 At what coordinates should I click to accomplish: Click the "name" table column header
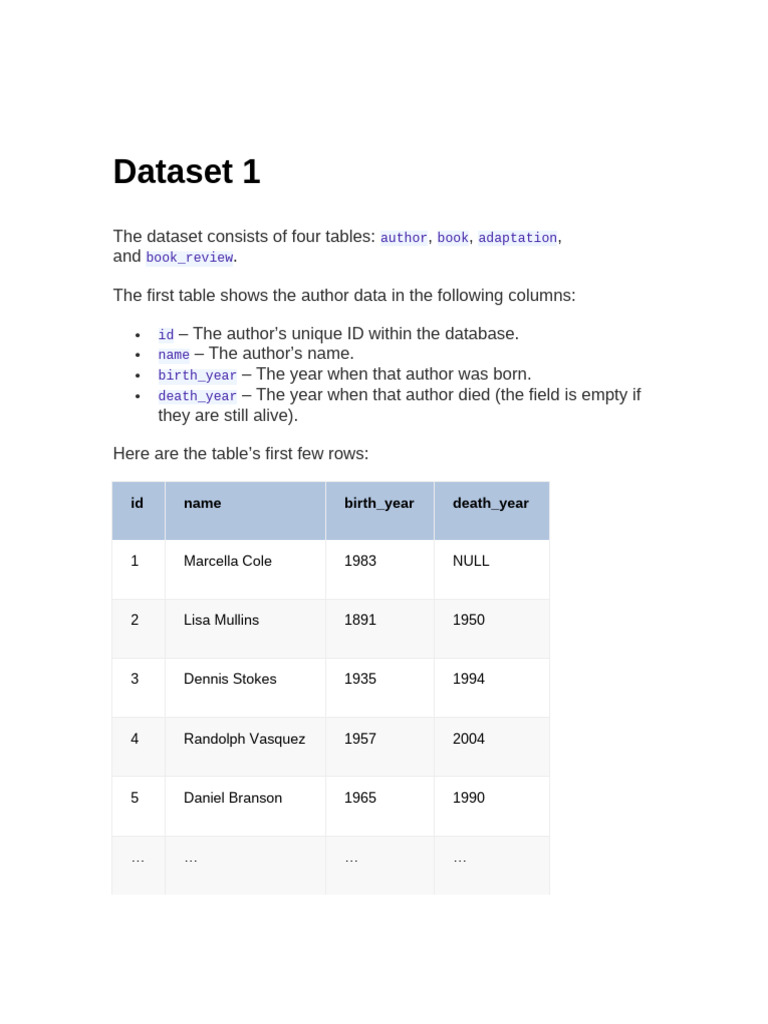pos(203,503)
